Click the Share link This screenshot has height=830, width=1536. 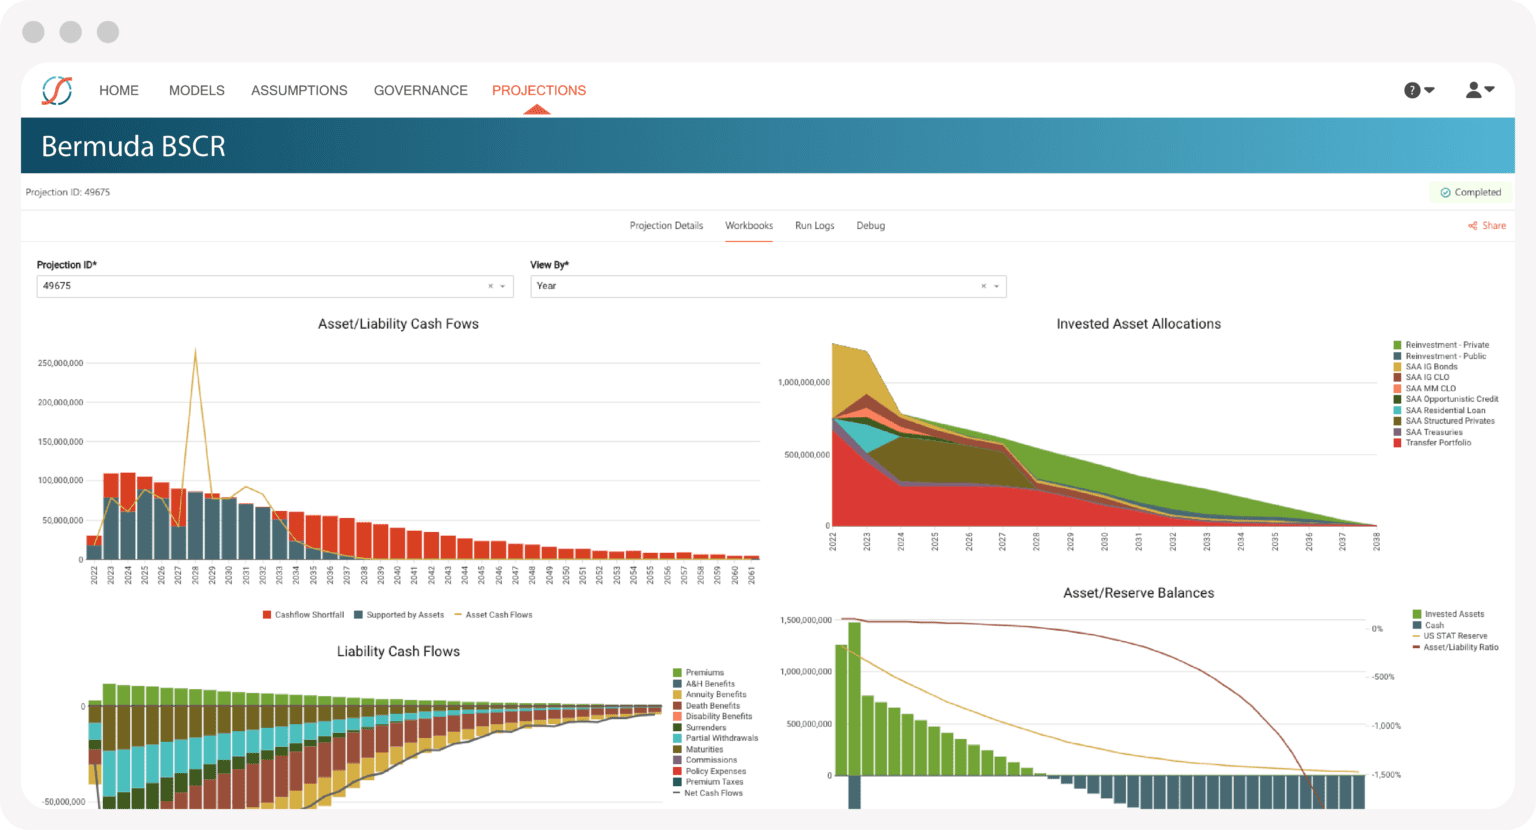pyautogui.click(x=1492, y=225)
